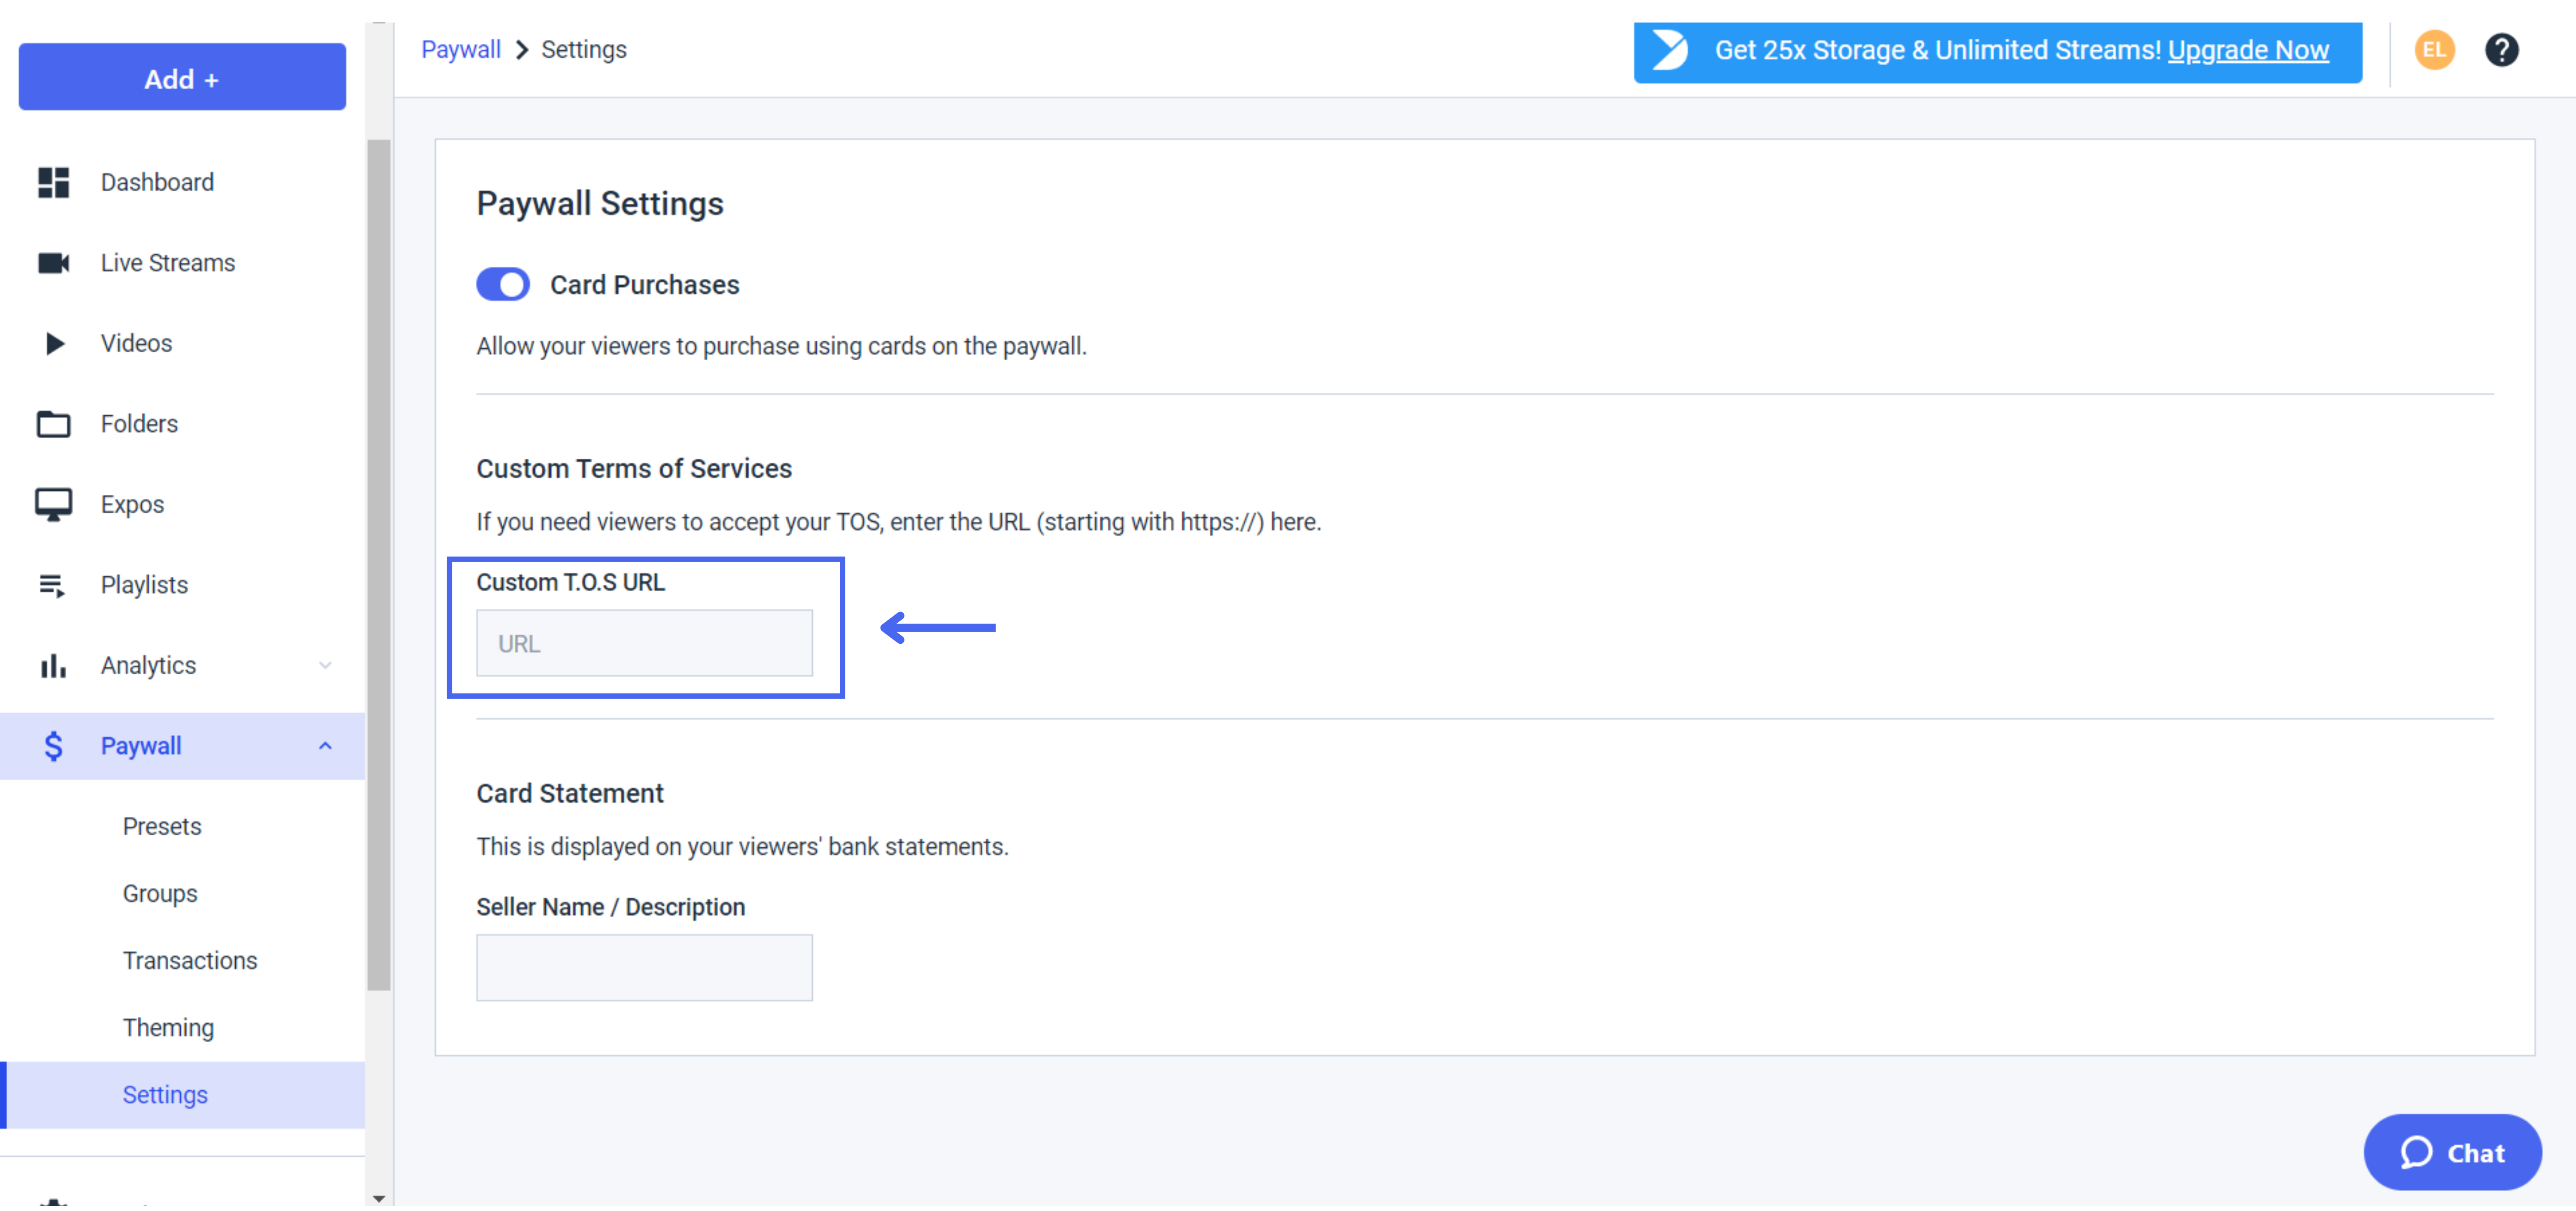The height and width of the screenshot is (1211, 2576).
Task: Open Paywall Presets submenu item
Action: pos(162,827)
